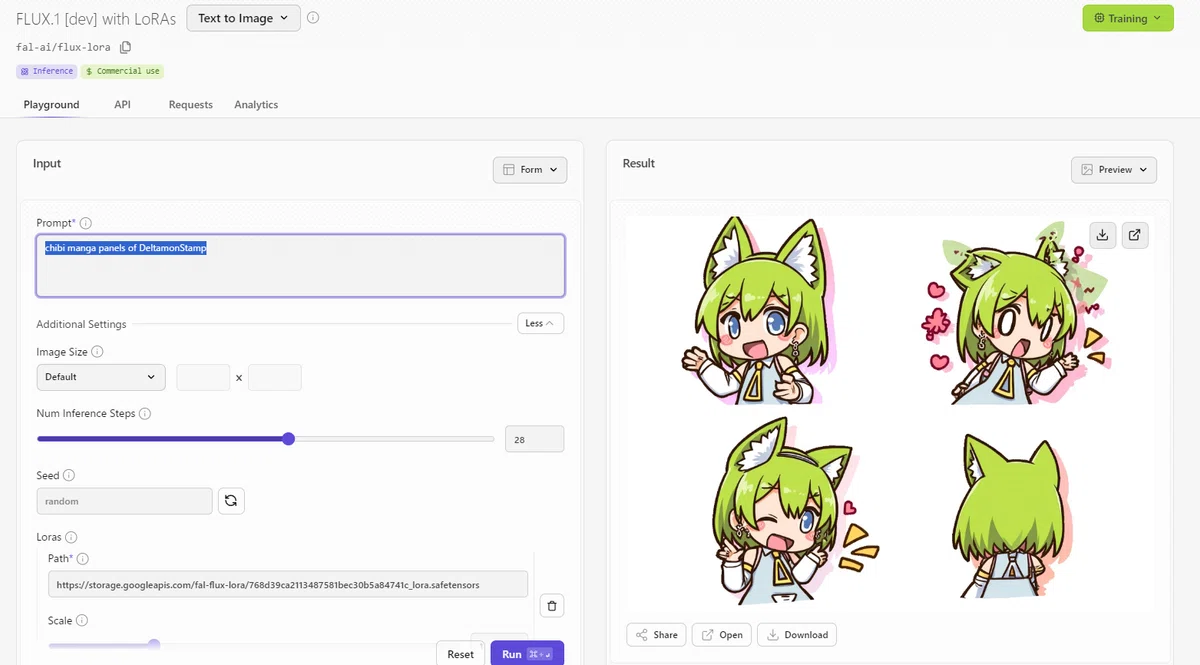
Task: Adjust the Num Inference Steps slider
Action: coord(289,439)
